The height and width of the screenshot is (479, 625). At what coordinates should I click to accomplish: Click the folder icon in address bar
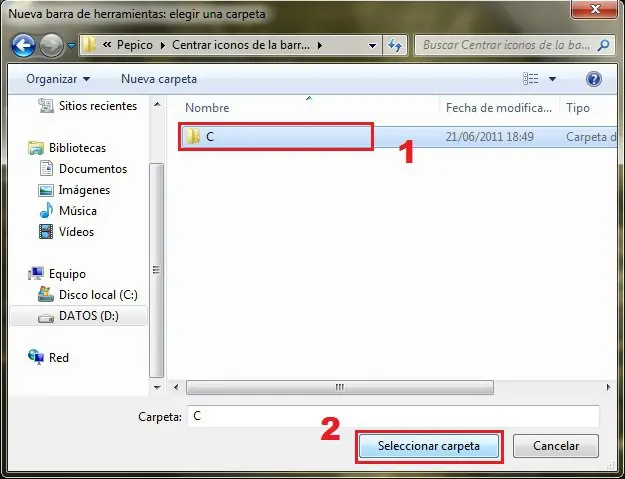[89, 45]
